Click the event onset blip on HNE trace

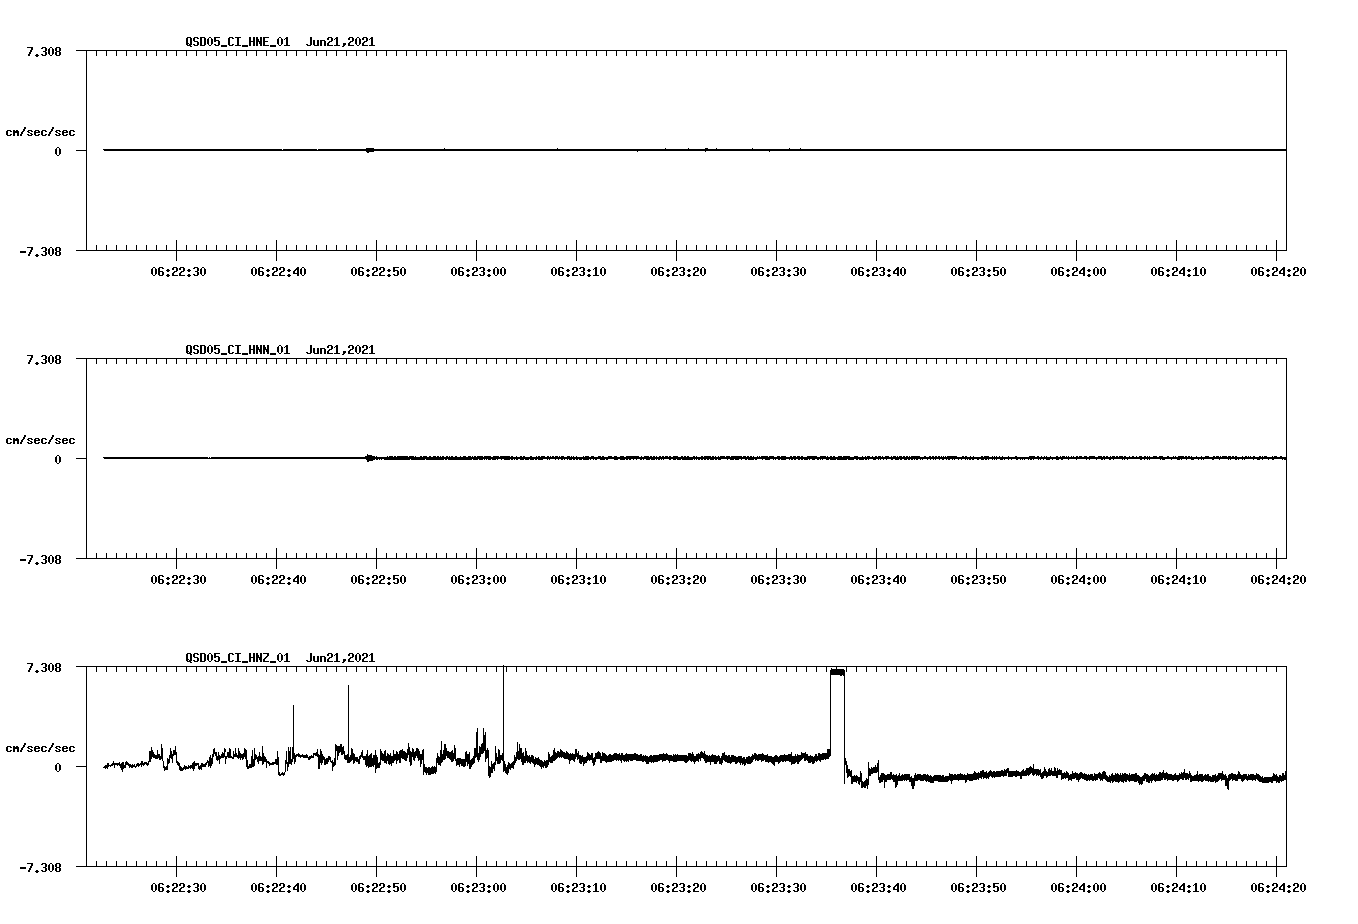click(370, 150)
